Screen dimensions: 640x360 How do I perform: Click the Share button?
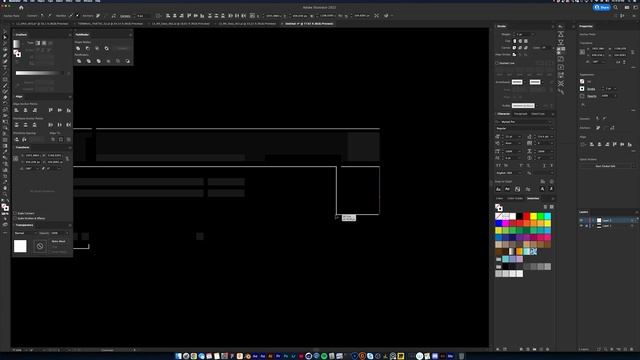point(602,7)
